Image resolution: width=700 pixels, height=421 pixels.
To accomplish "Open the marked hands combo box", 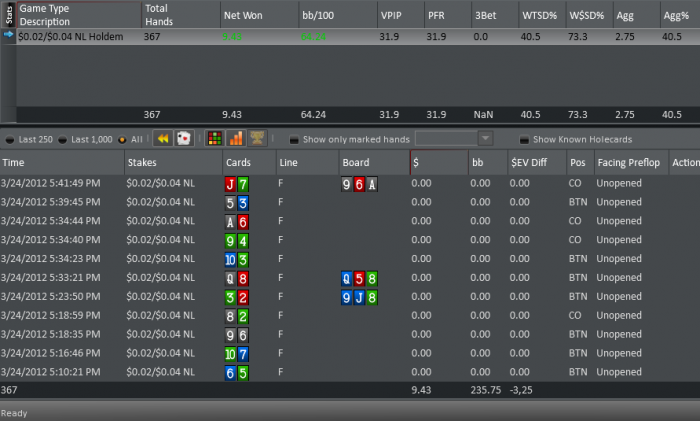I will pyautogui.click(x=454, y=139).
